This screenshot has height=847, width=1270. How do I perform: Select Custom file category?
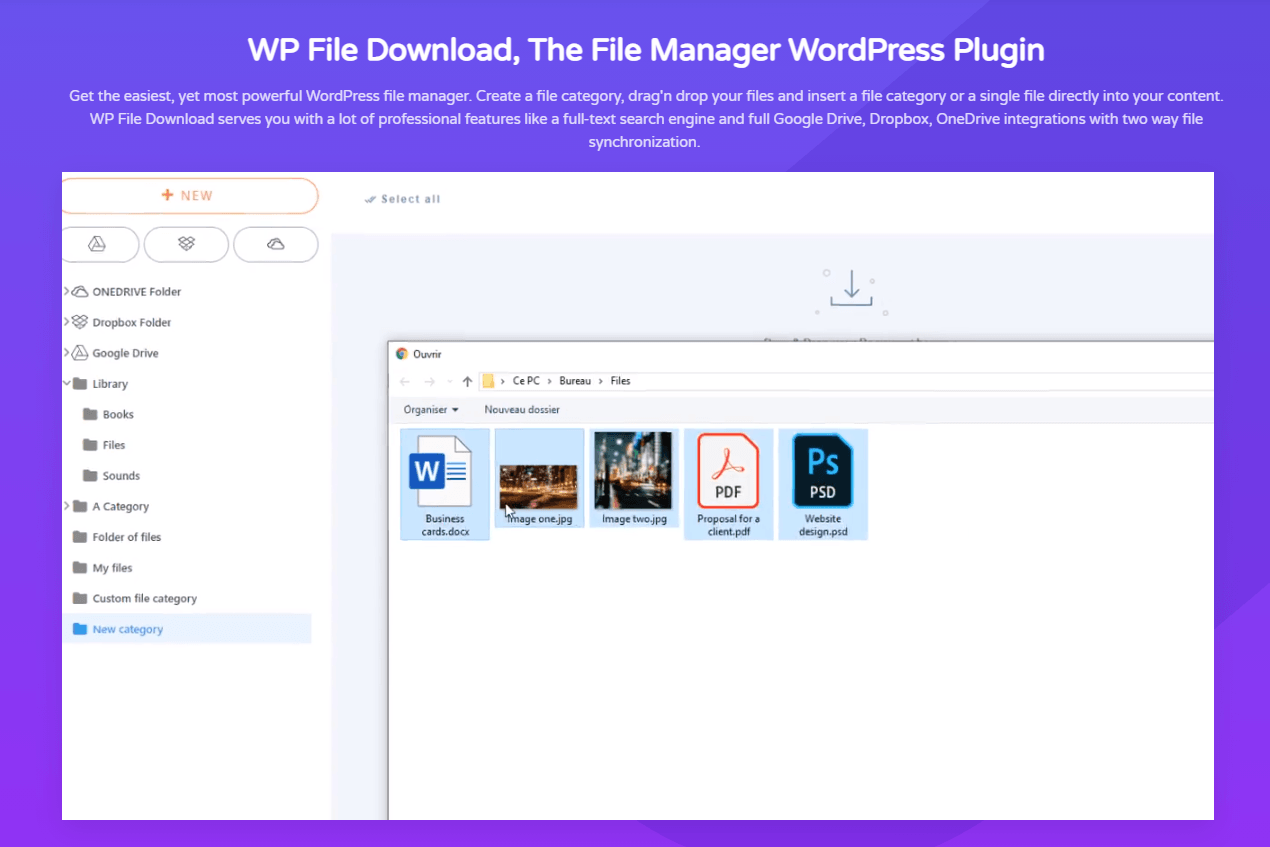click(144, 599)
